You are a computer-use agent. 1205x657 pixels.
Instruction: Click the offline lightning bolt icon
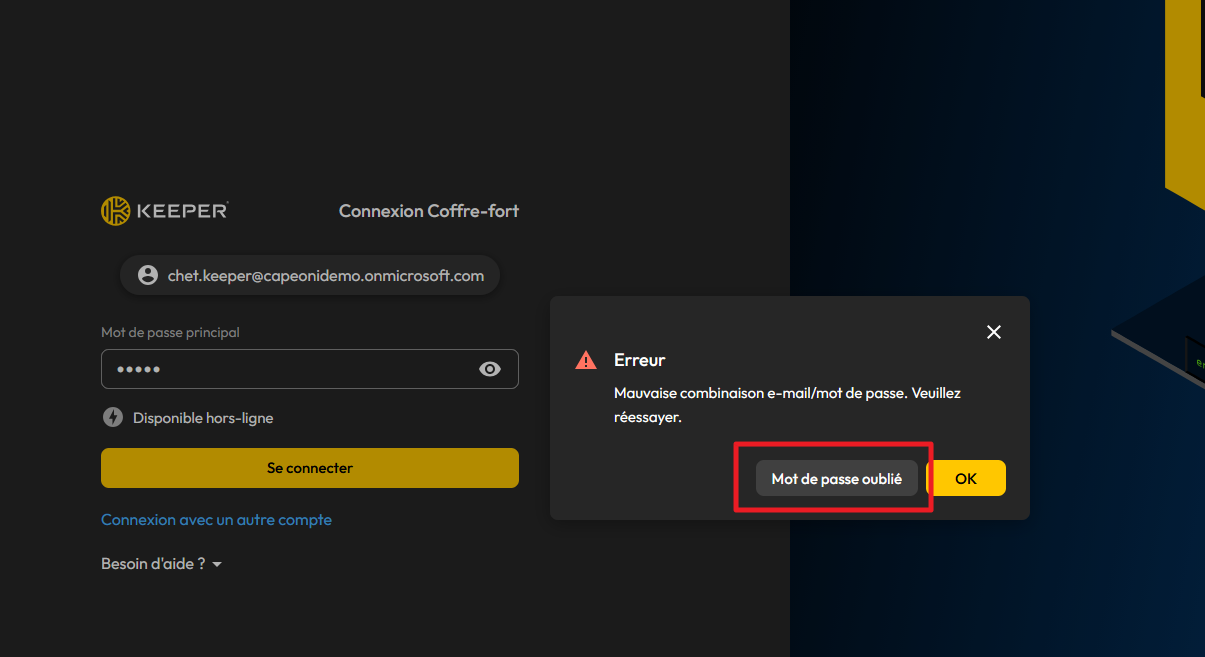pos(113,417)
